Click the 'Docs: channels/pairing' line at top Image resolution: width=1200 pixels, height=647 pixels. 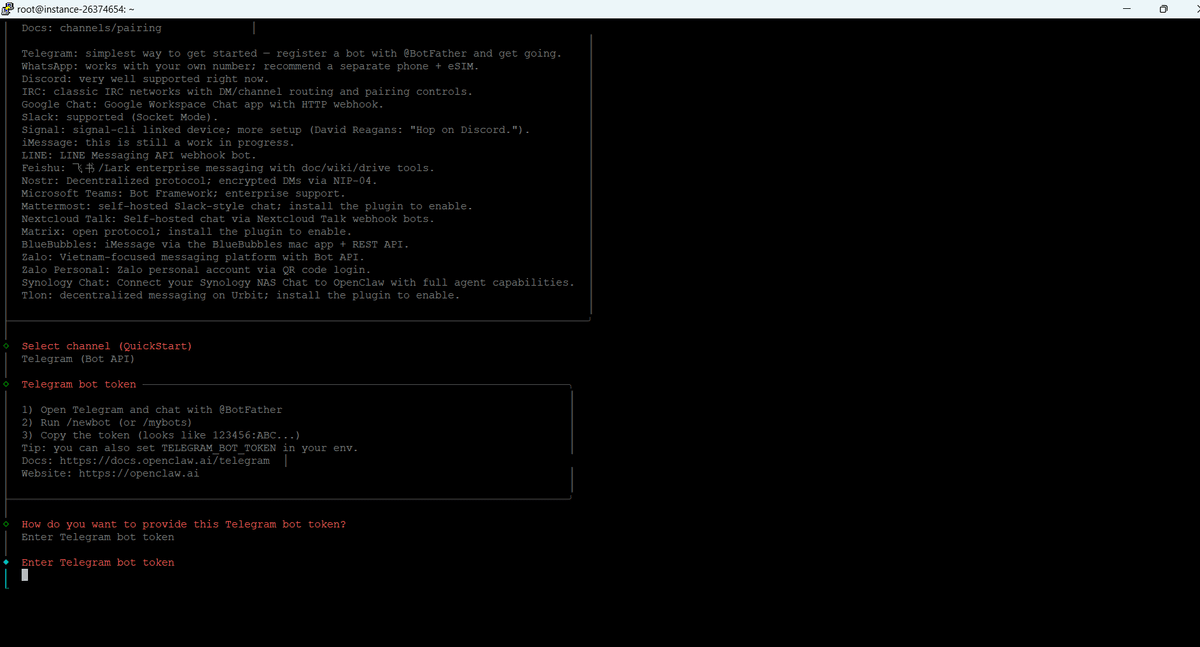click(x=91, y=28)
